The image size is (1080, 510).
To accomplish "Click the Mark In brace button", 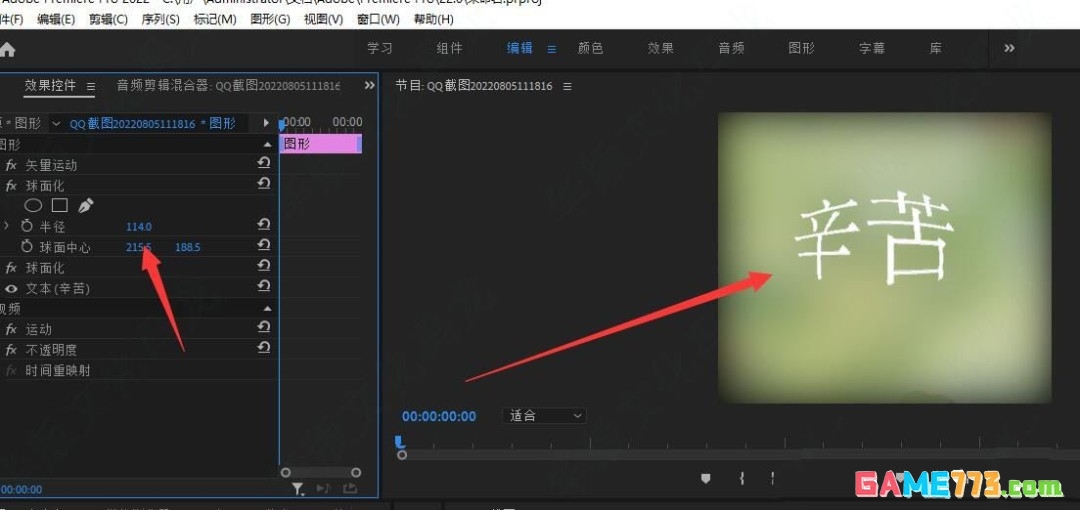I will tap(742, 478).
